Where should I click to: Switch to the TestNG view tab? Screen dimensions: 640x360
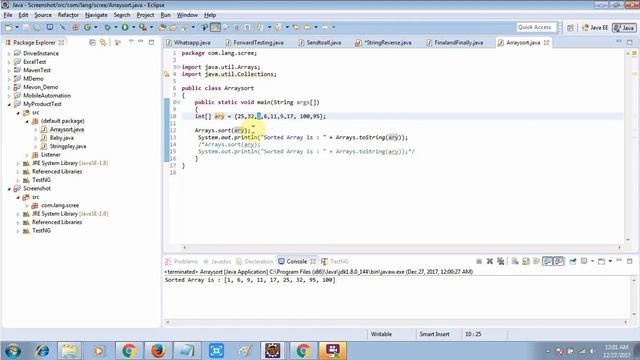tap(335, 262)
